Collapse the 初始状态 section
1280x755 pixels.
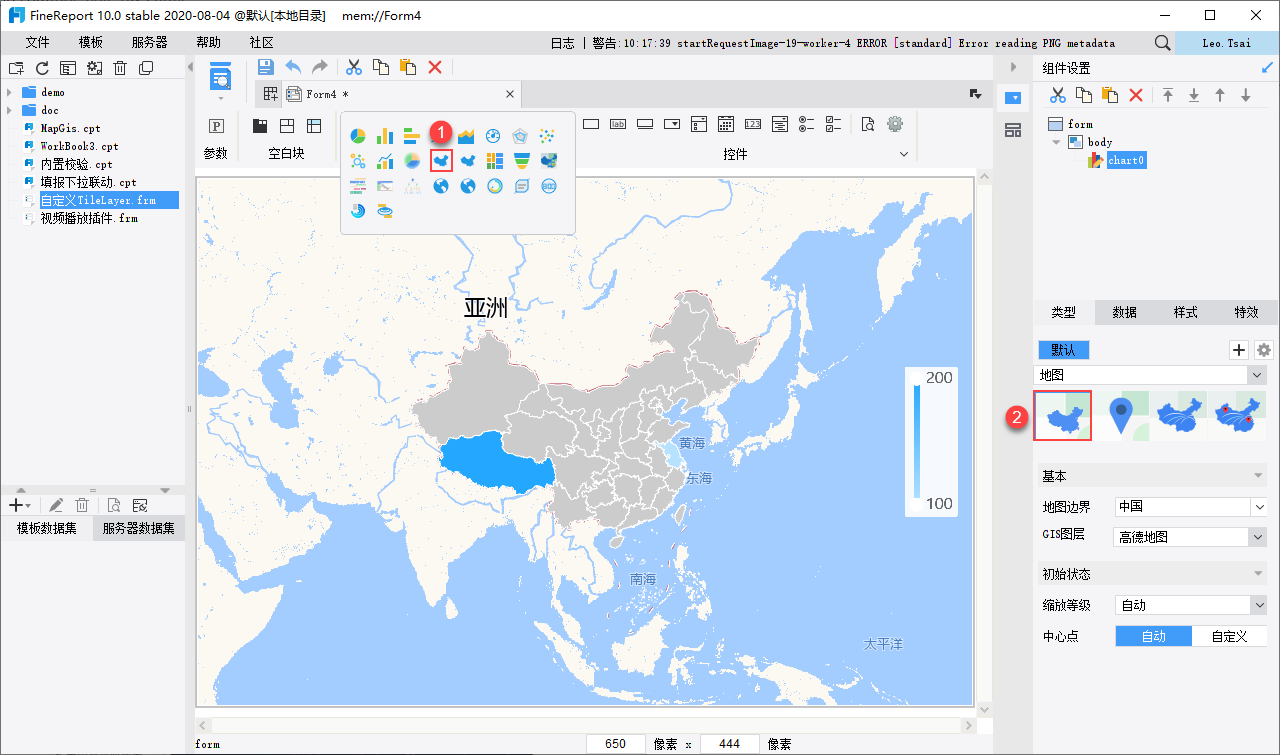tap(1259, 575)
